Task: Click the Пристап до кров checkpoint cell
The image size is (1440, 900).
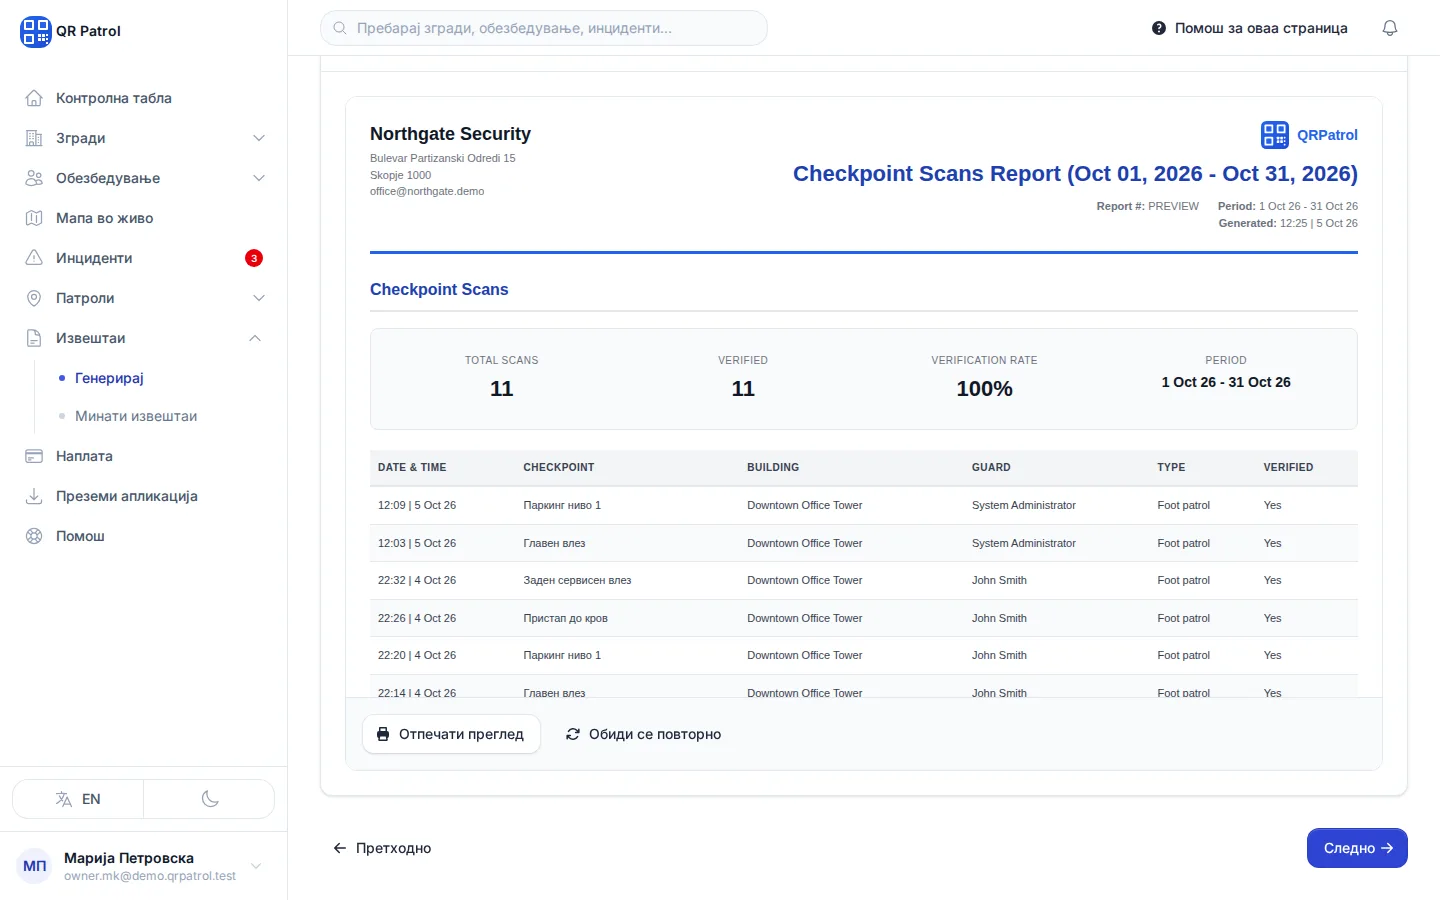Action: (x=565, y=618)
